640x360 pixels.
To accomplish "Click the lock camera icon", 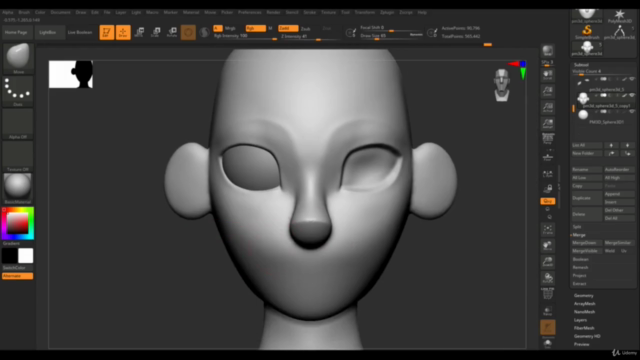I will (x=547, y=189).
